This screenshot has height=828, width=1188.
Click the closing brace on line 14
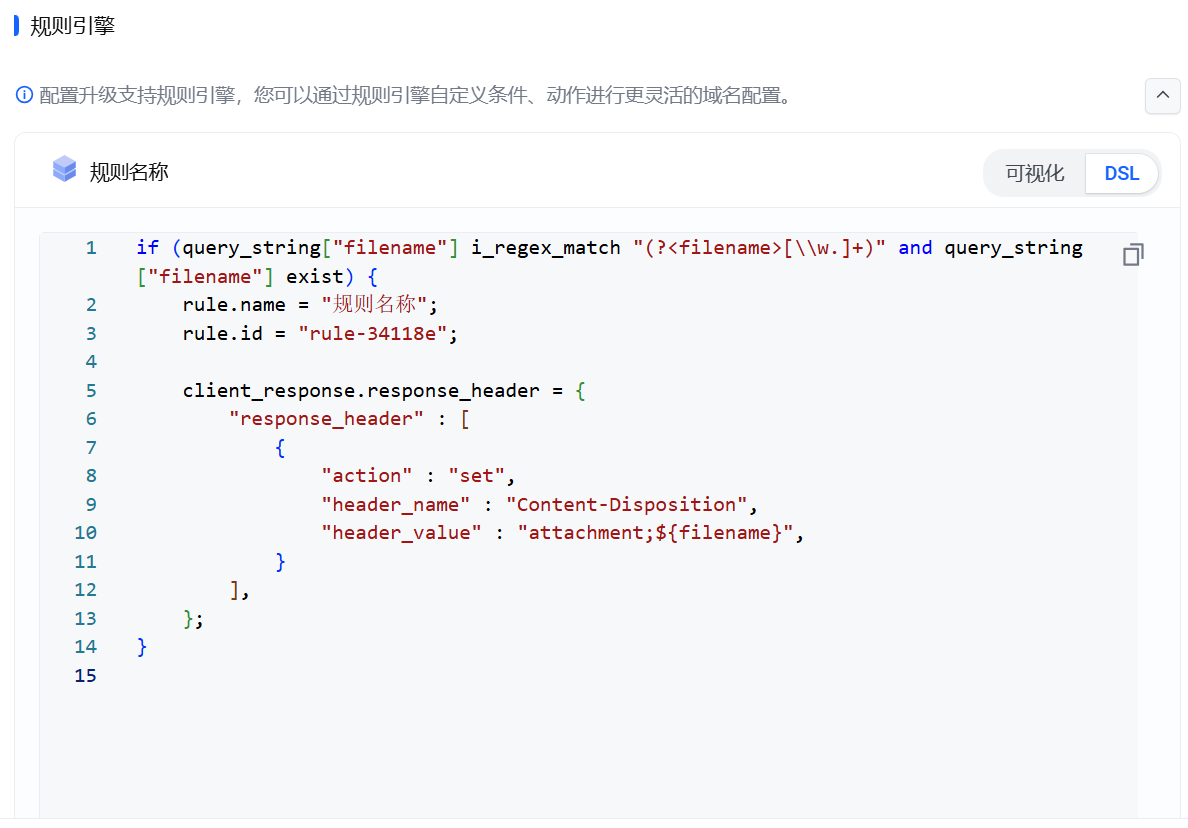point(142,647)
